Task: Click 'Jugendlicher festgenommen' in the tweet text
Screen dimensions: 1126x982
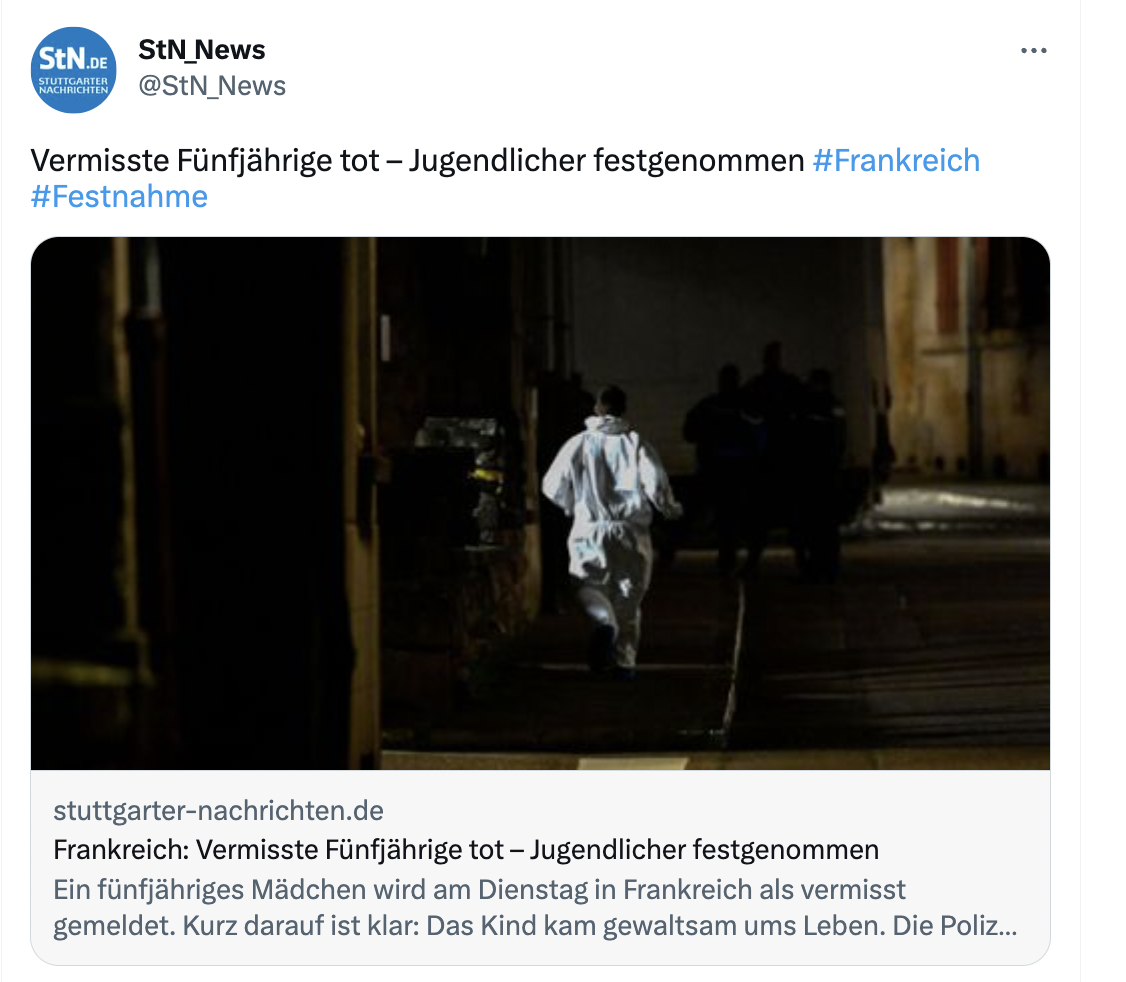Action: 606,160
